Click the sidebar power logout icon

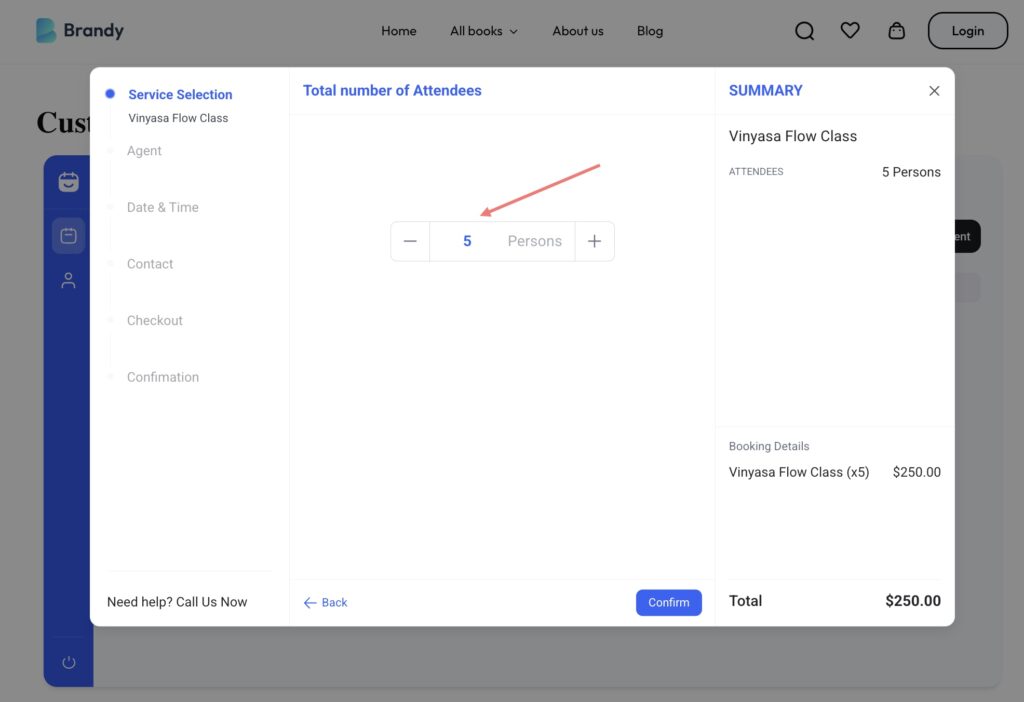click(69, 662)
